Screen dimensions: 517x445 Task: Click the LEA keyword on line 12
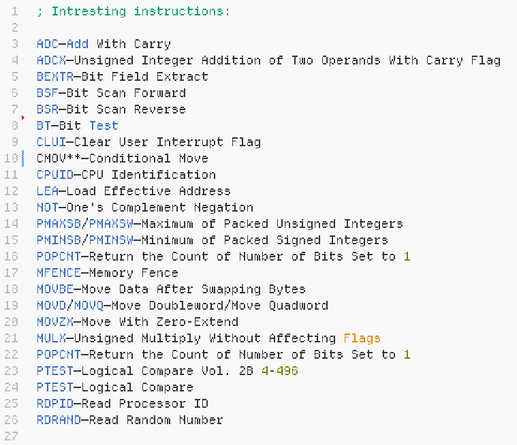(48, 191)
